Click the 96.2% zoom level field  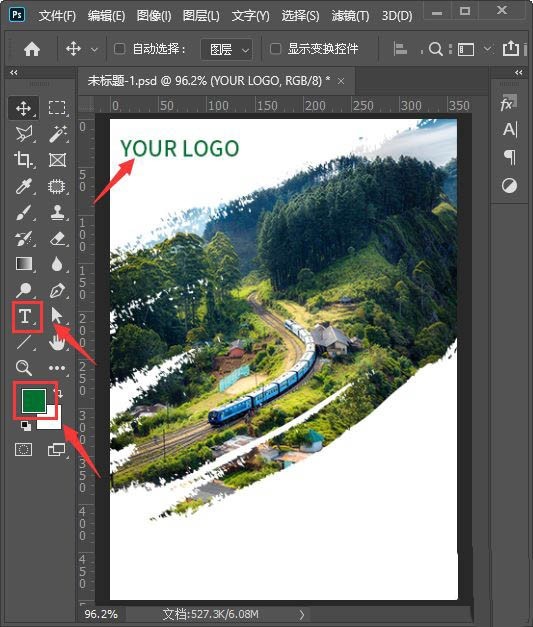tap(101, 614)
